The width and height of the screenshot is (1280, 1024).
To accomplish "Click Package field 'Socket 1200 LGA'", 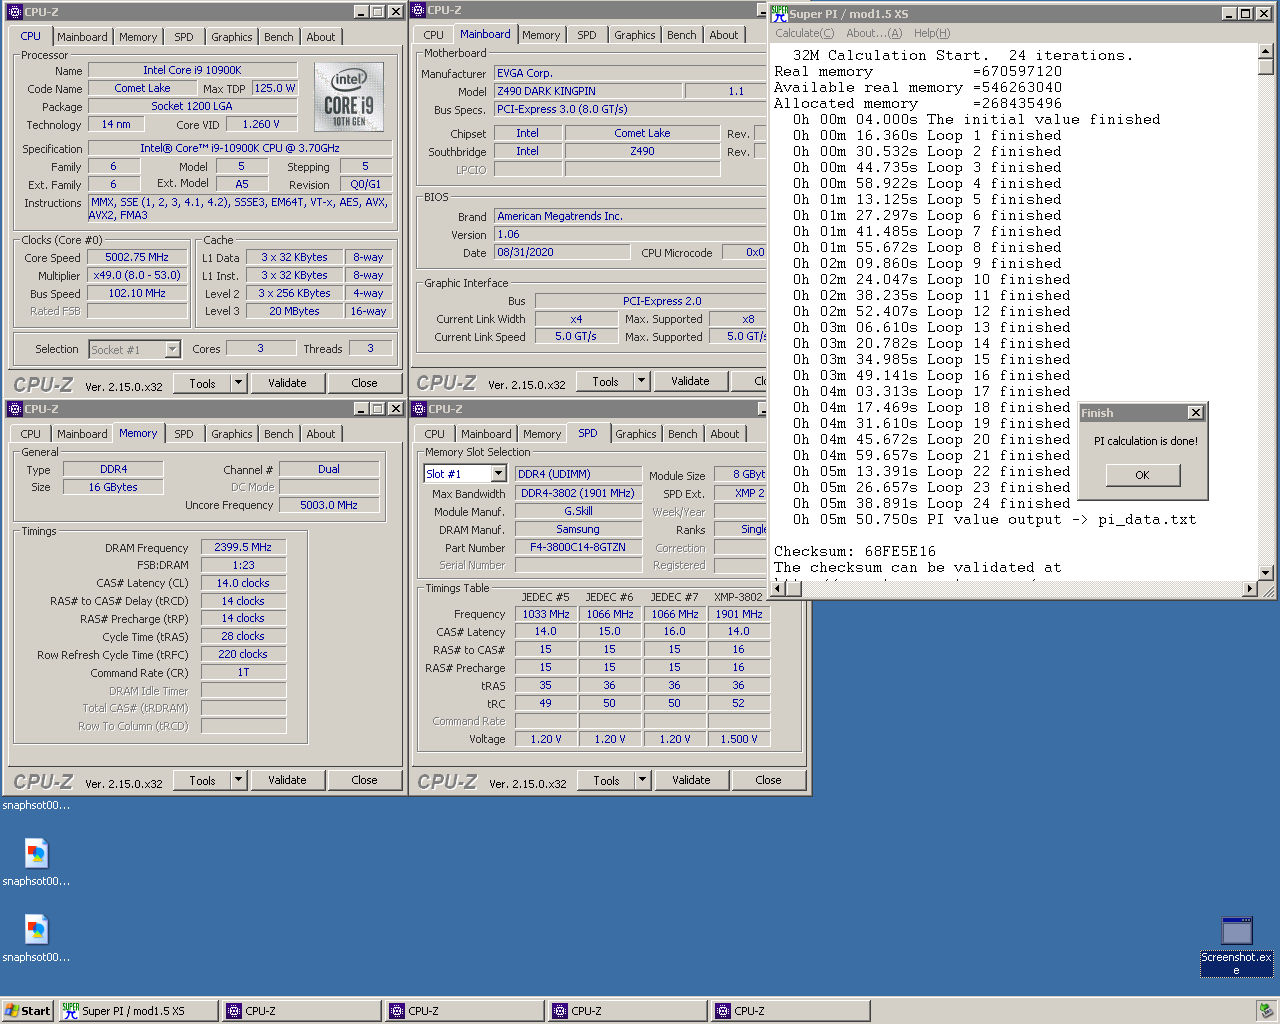I will coord(192,106).
